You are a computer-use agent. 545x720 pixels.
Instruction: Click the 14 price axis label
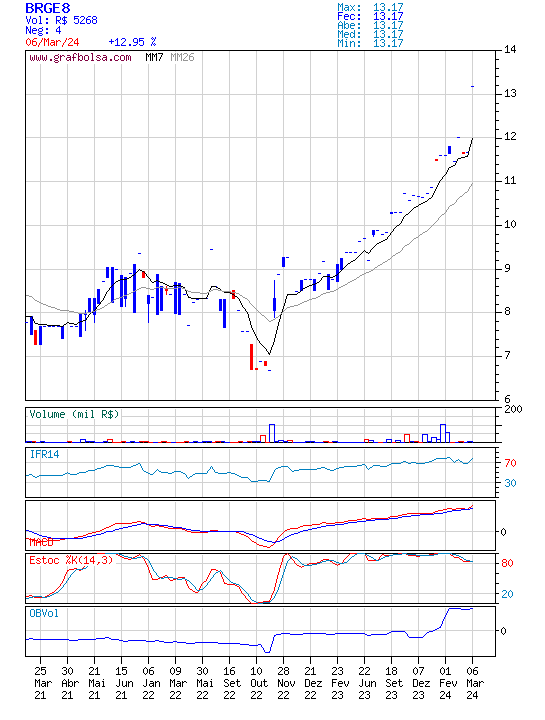coord(510,50)
